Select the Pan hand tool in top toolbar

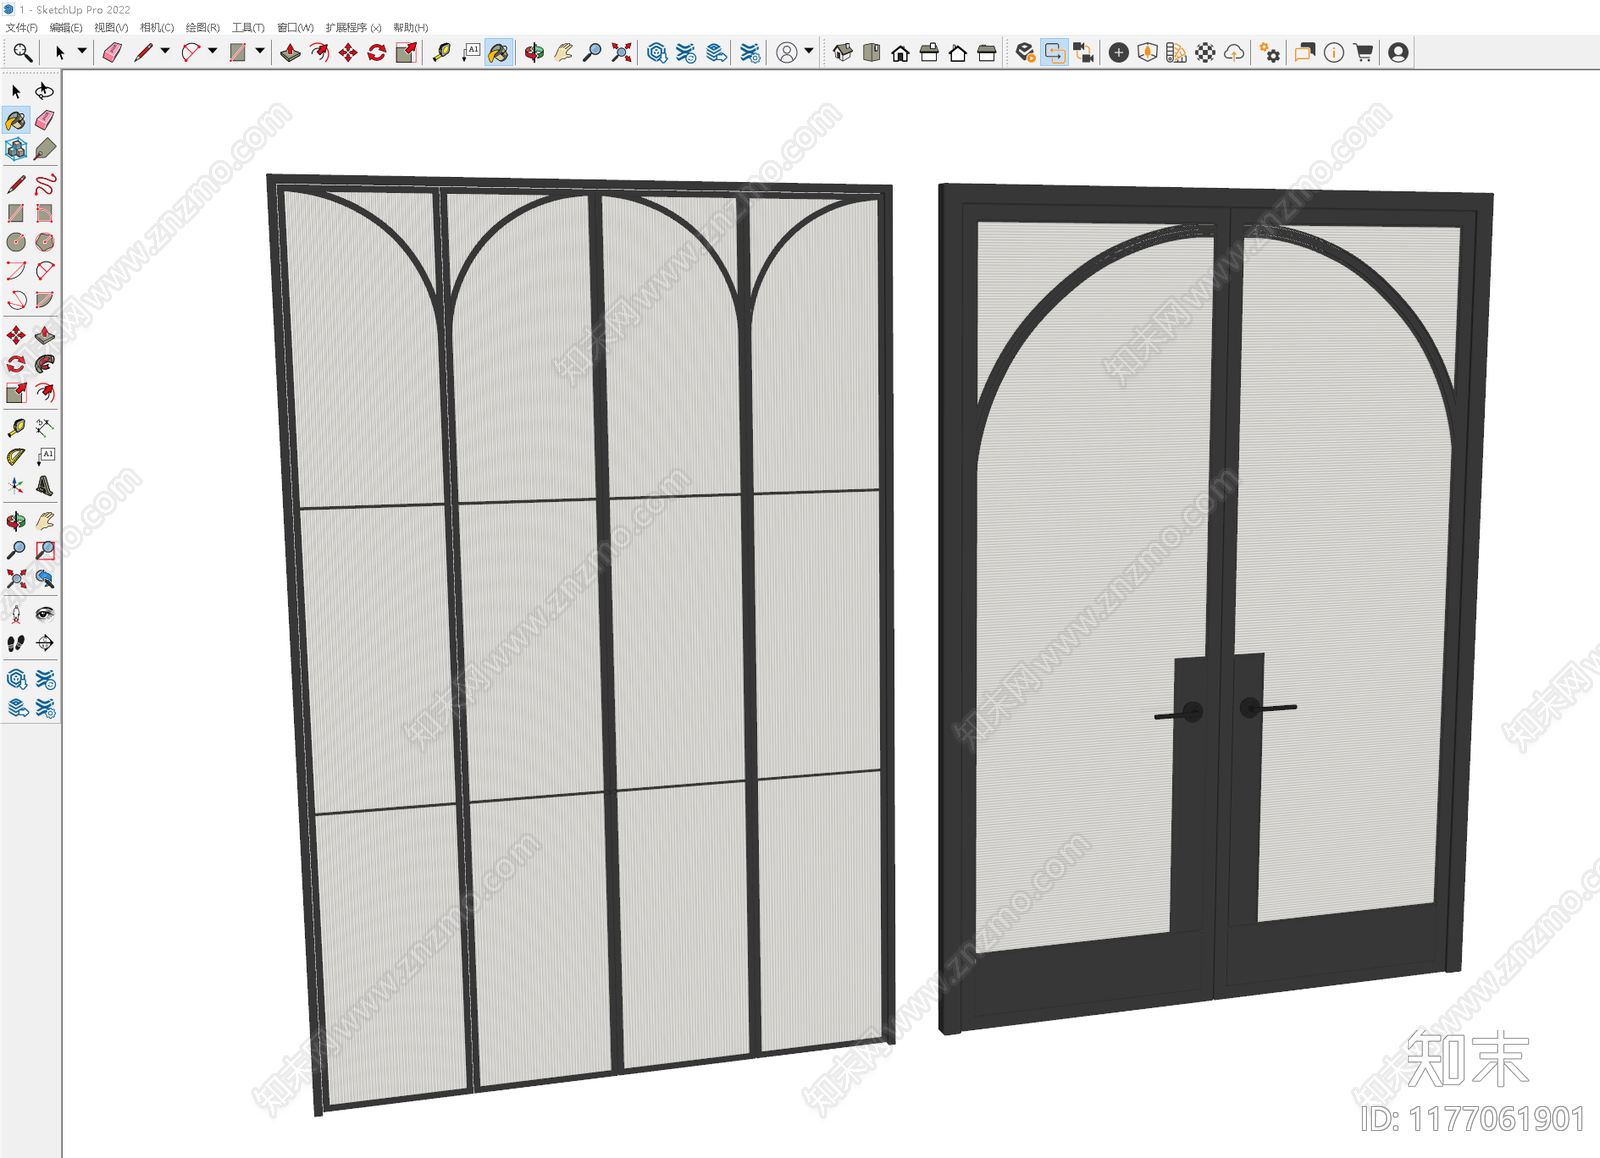[563, 52]
